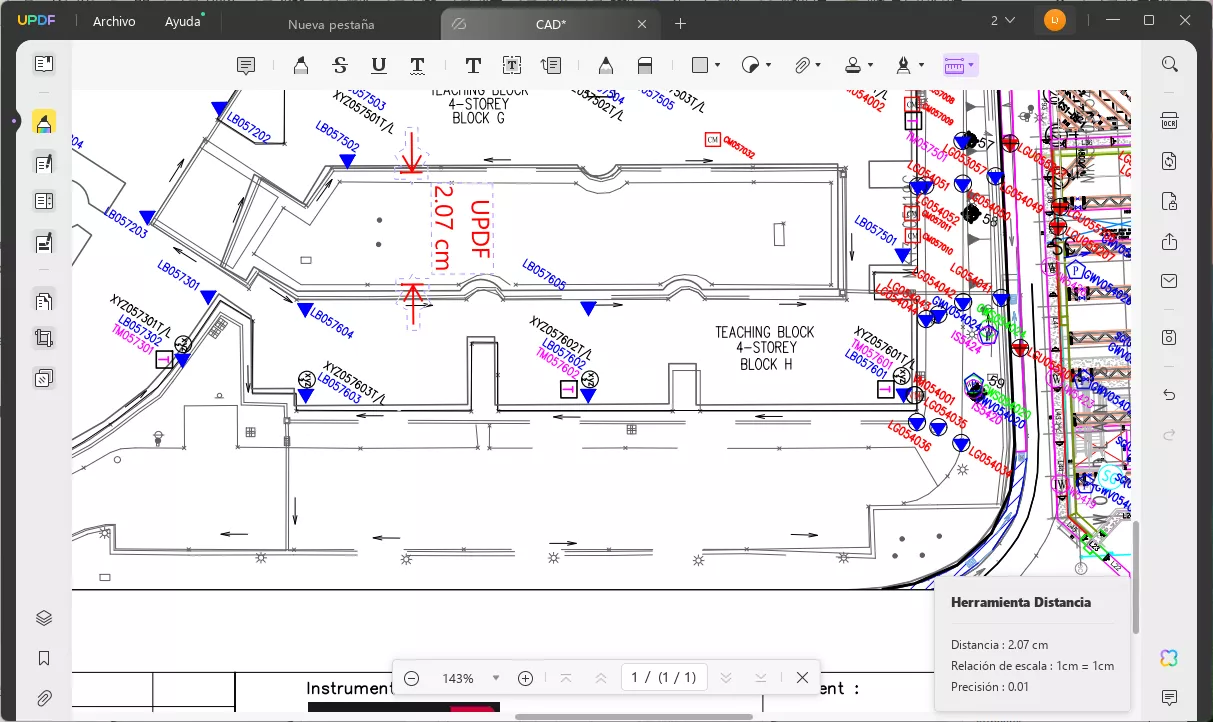Close the page navigation bar
The width and height of the screenshot is (1213, 722).
(802, 678)
